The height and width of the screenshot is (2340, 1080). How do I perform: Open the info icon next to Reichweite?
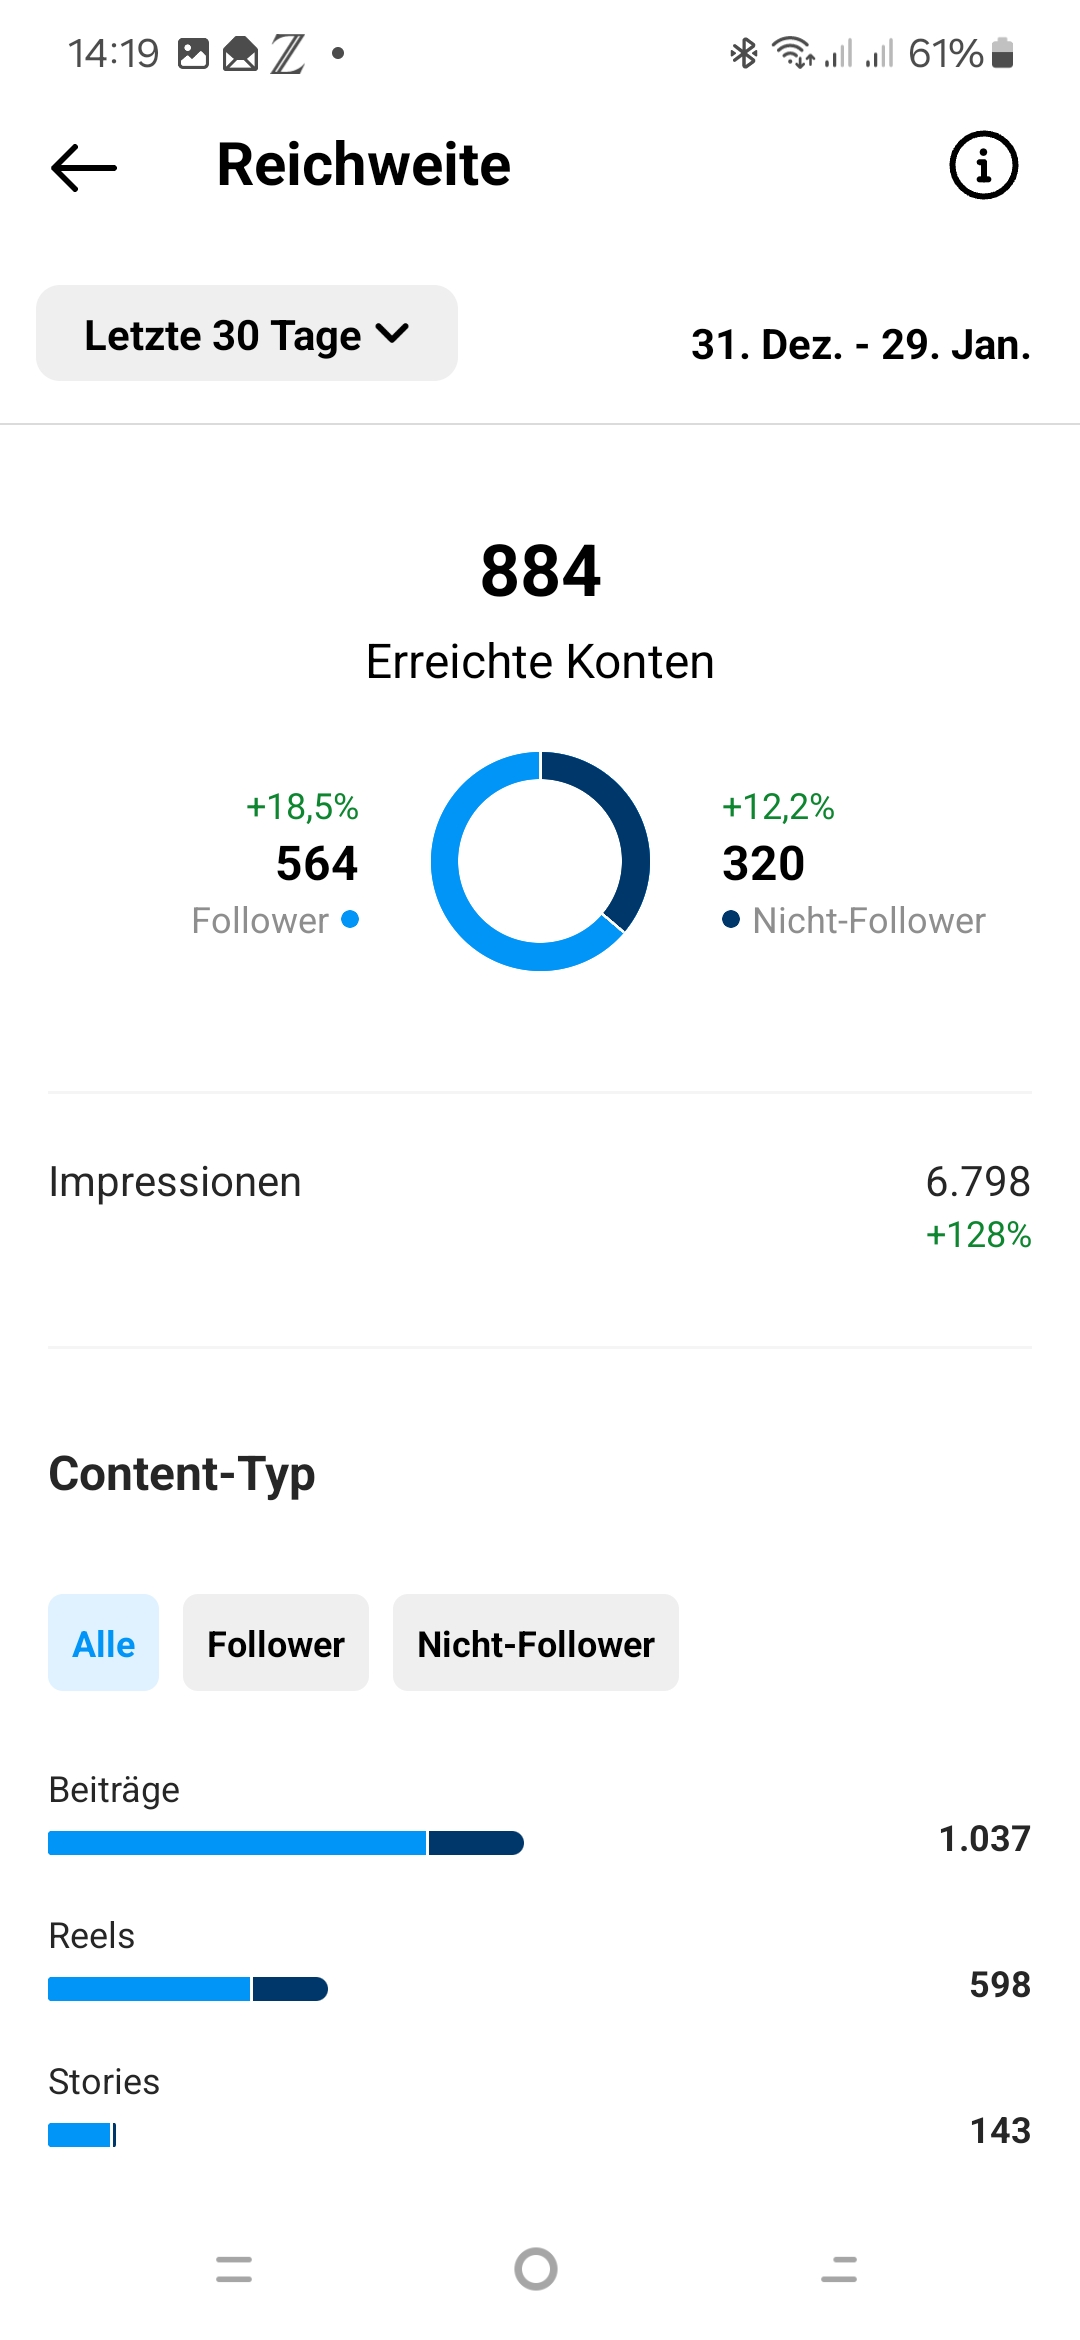pos(986,166)
